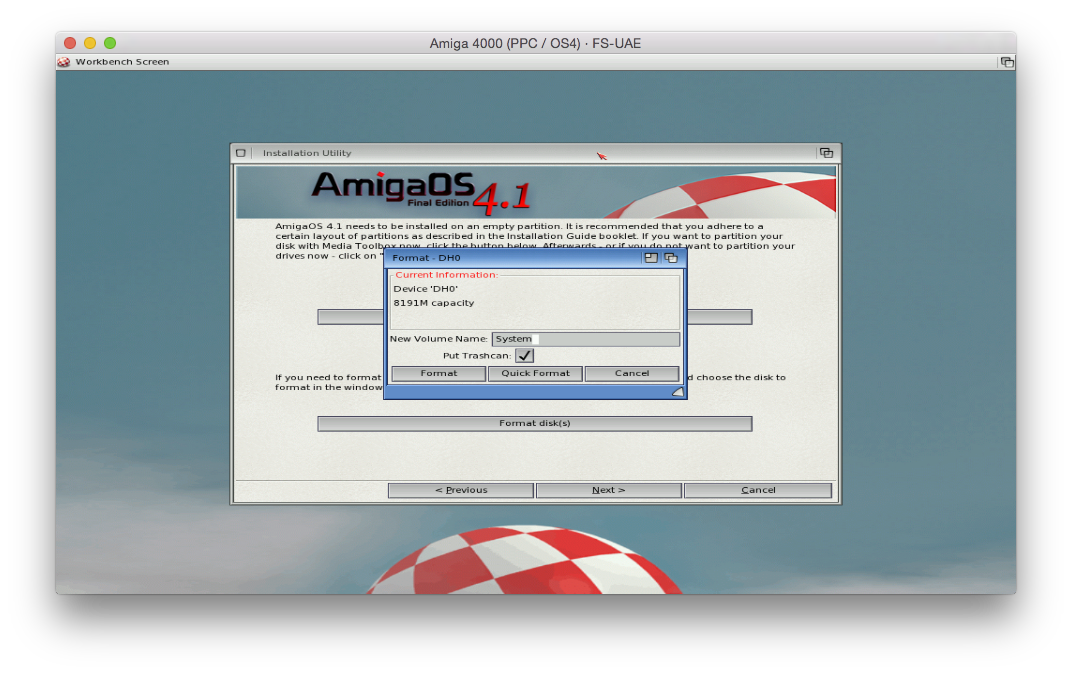The width and height of the screenshot is (1072, 674).
Task: Click the Workbench Screen title bar
Action: coord(535,62)
